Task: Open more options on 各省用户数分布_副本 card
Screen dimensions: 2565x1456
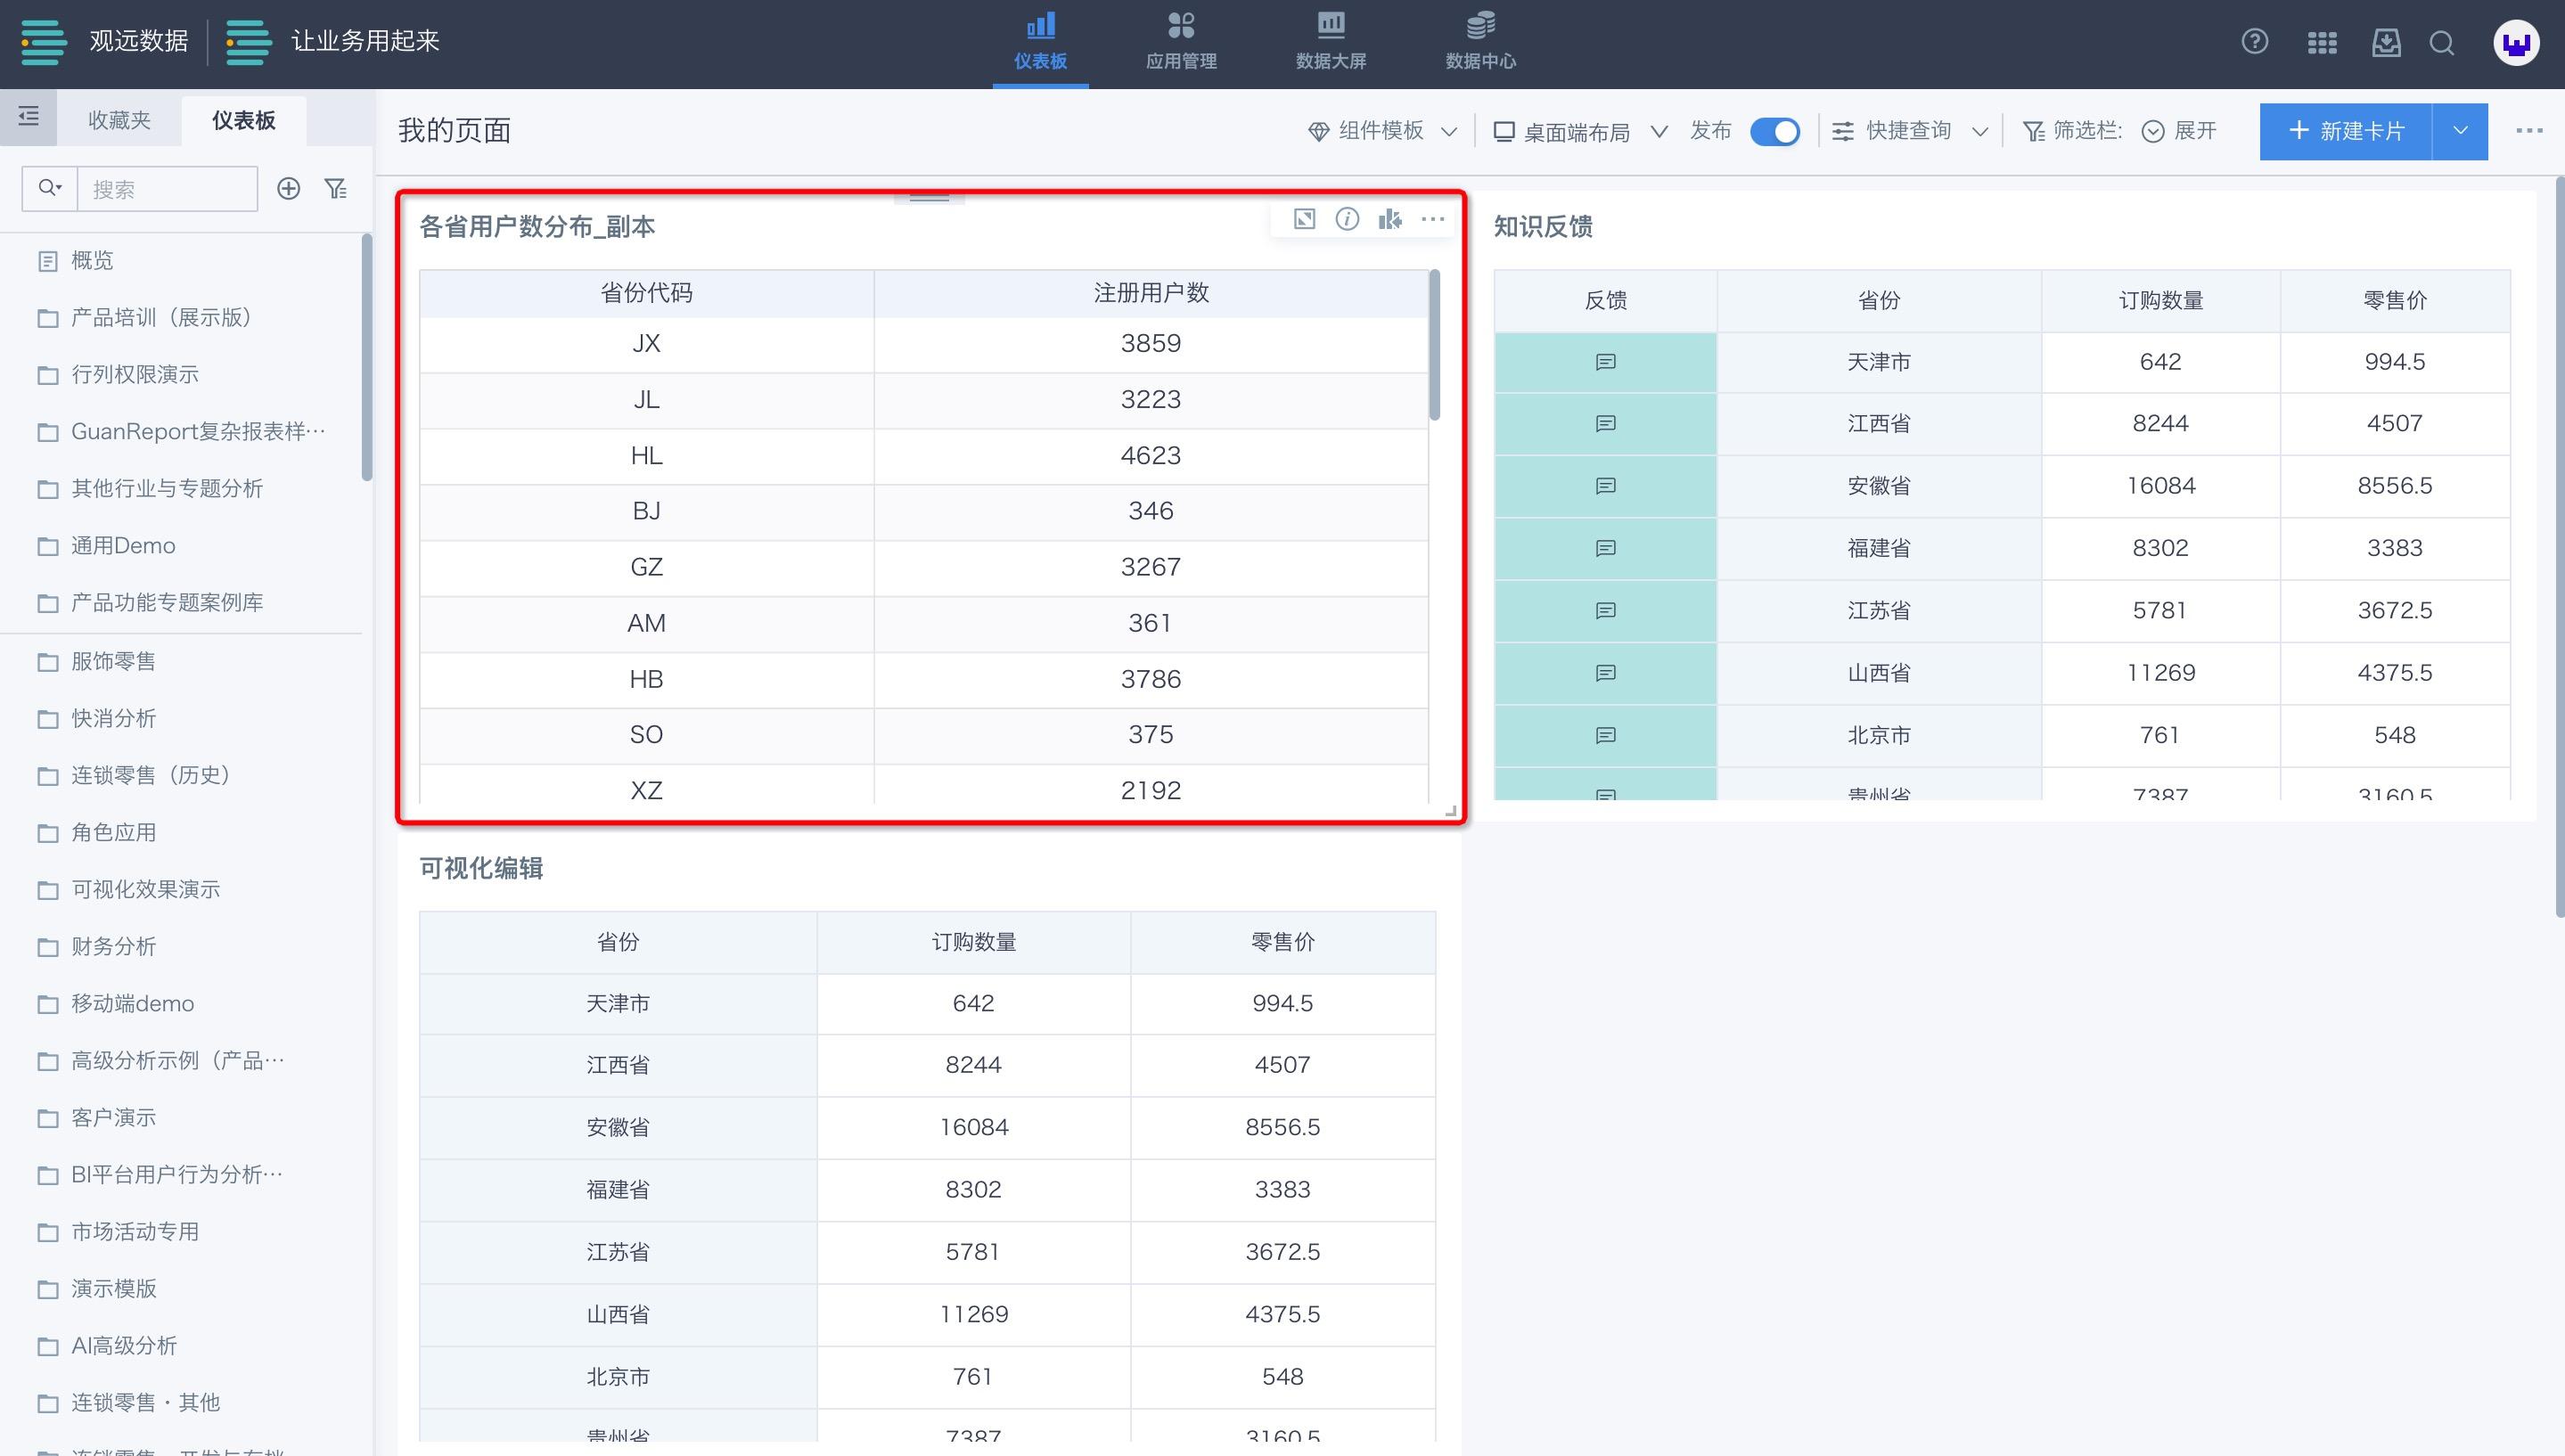Action: 1433,219
